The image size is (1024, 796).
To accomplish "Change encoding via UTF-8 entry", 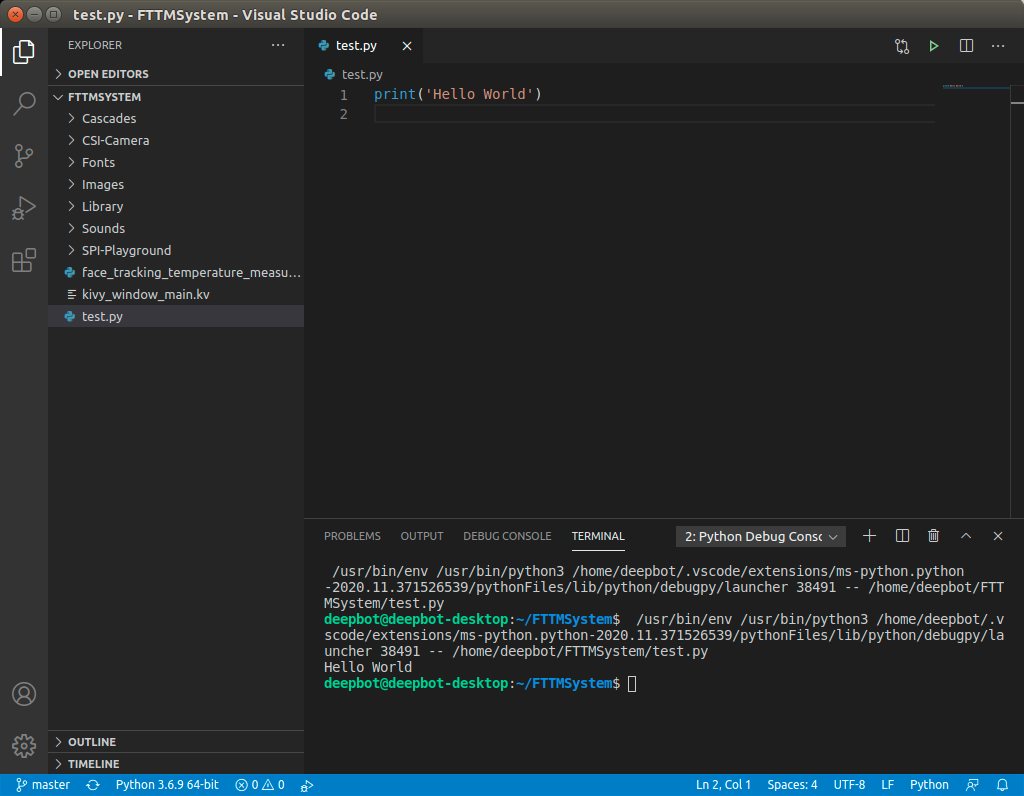I will point(849,785).
